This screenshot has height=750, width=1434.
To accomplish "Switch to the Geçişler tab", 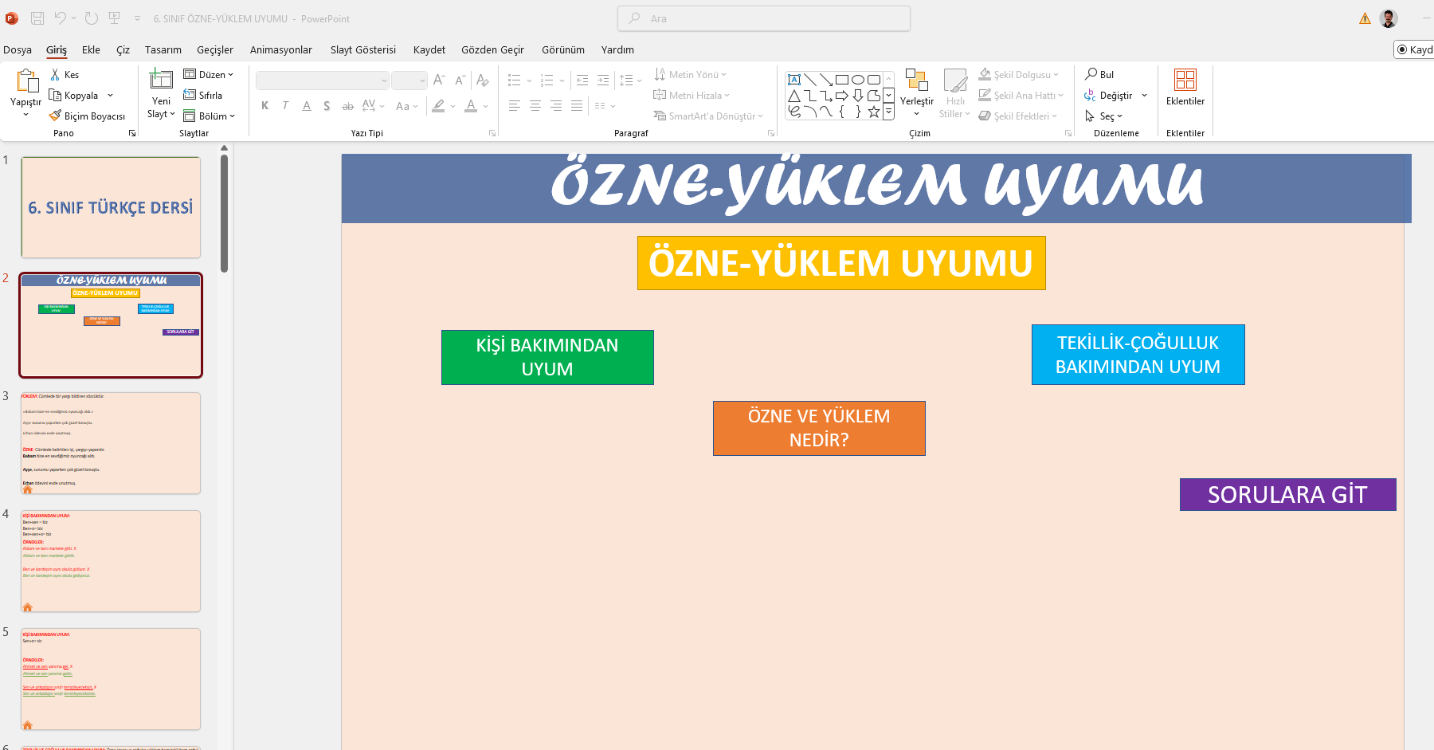I will [x=215, y=50].
